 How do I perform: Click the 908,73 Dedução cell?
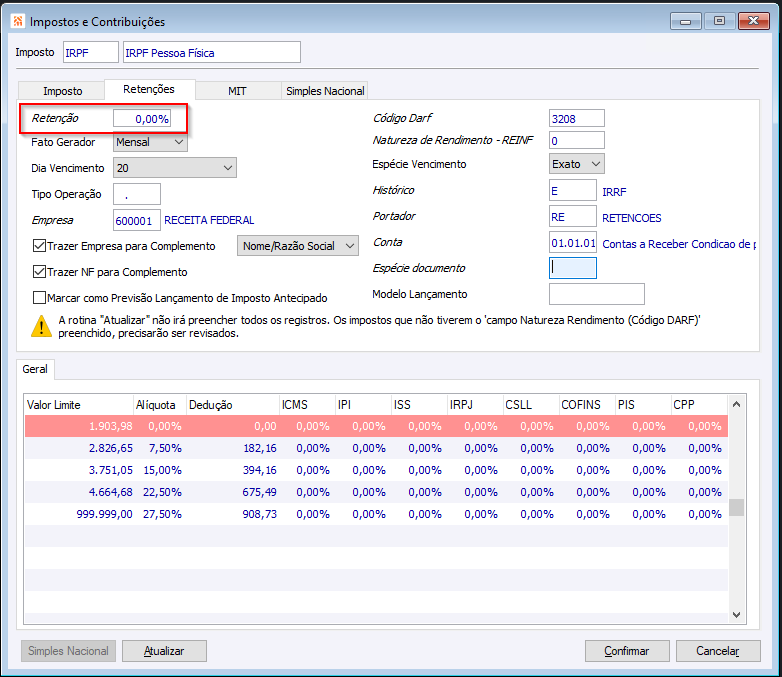click(x=233, y=514)
